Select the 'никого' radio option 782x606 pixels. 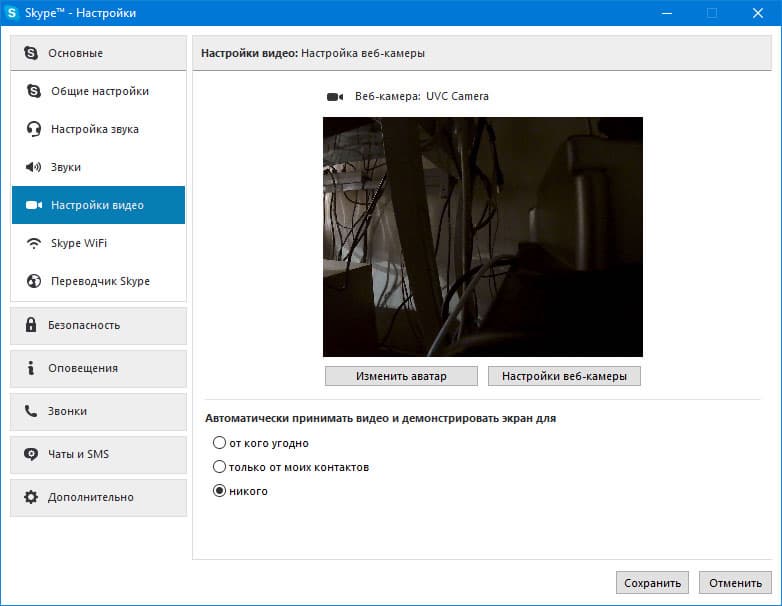[219, 491]
